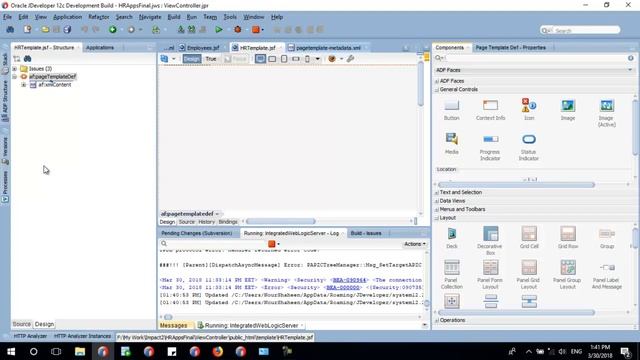Collapse the General Controls section
The height and width of the screenshot is (360, 640).
(x=437, y=89)
